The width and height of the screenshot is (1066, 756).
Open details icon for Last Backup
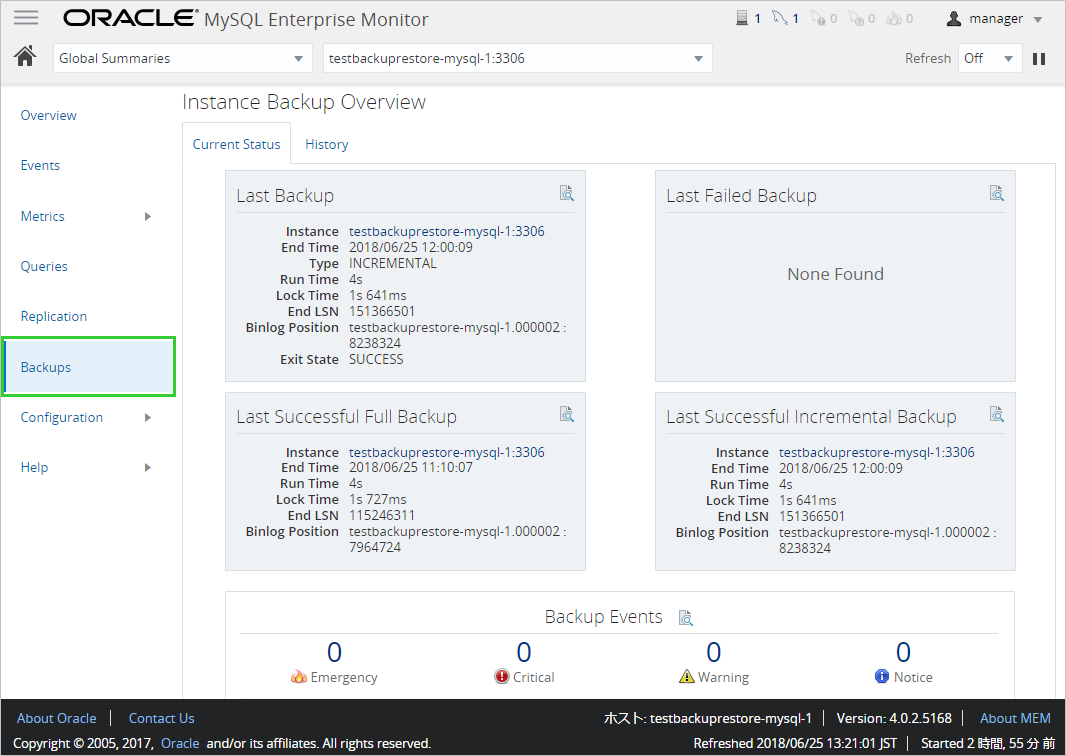pos(566,193)
